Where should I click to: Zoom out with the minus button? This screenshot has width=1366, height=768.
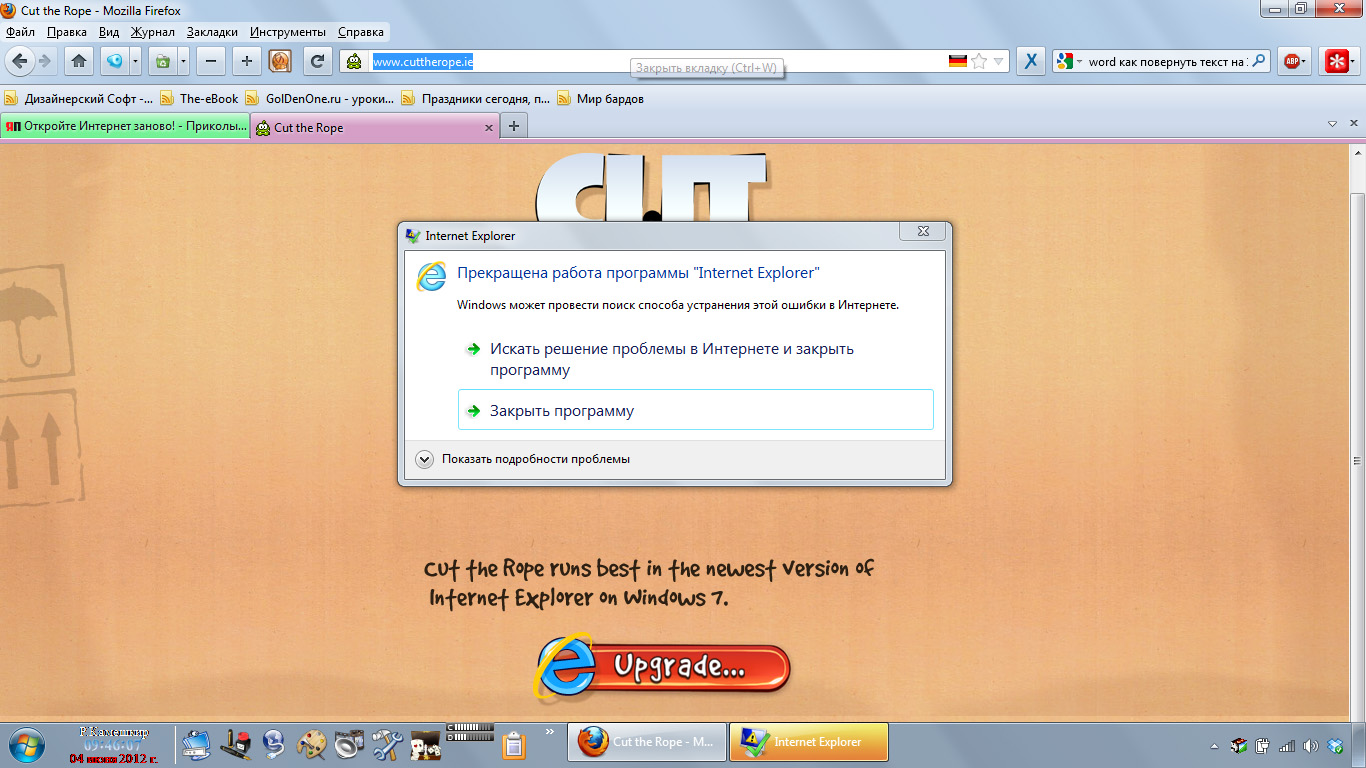point(210,61)
